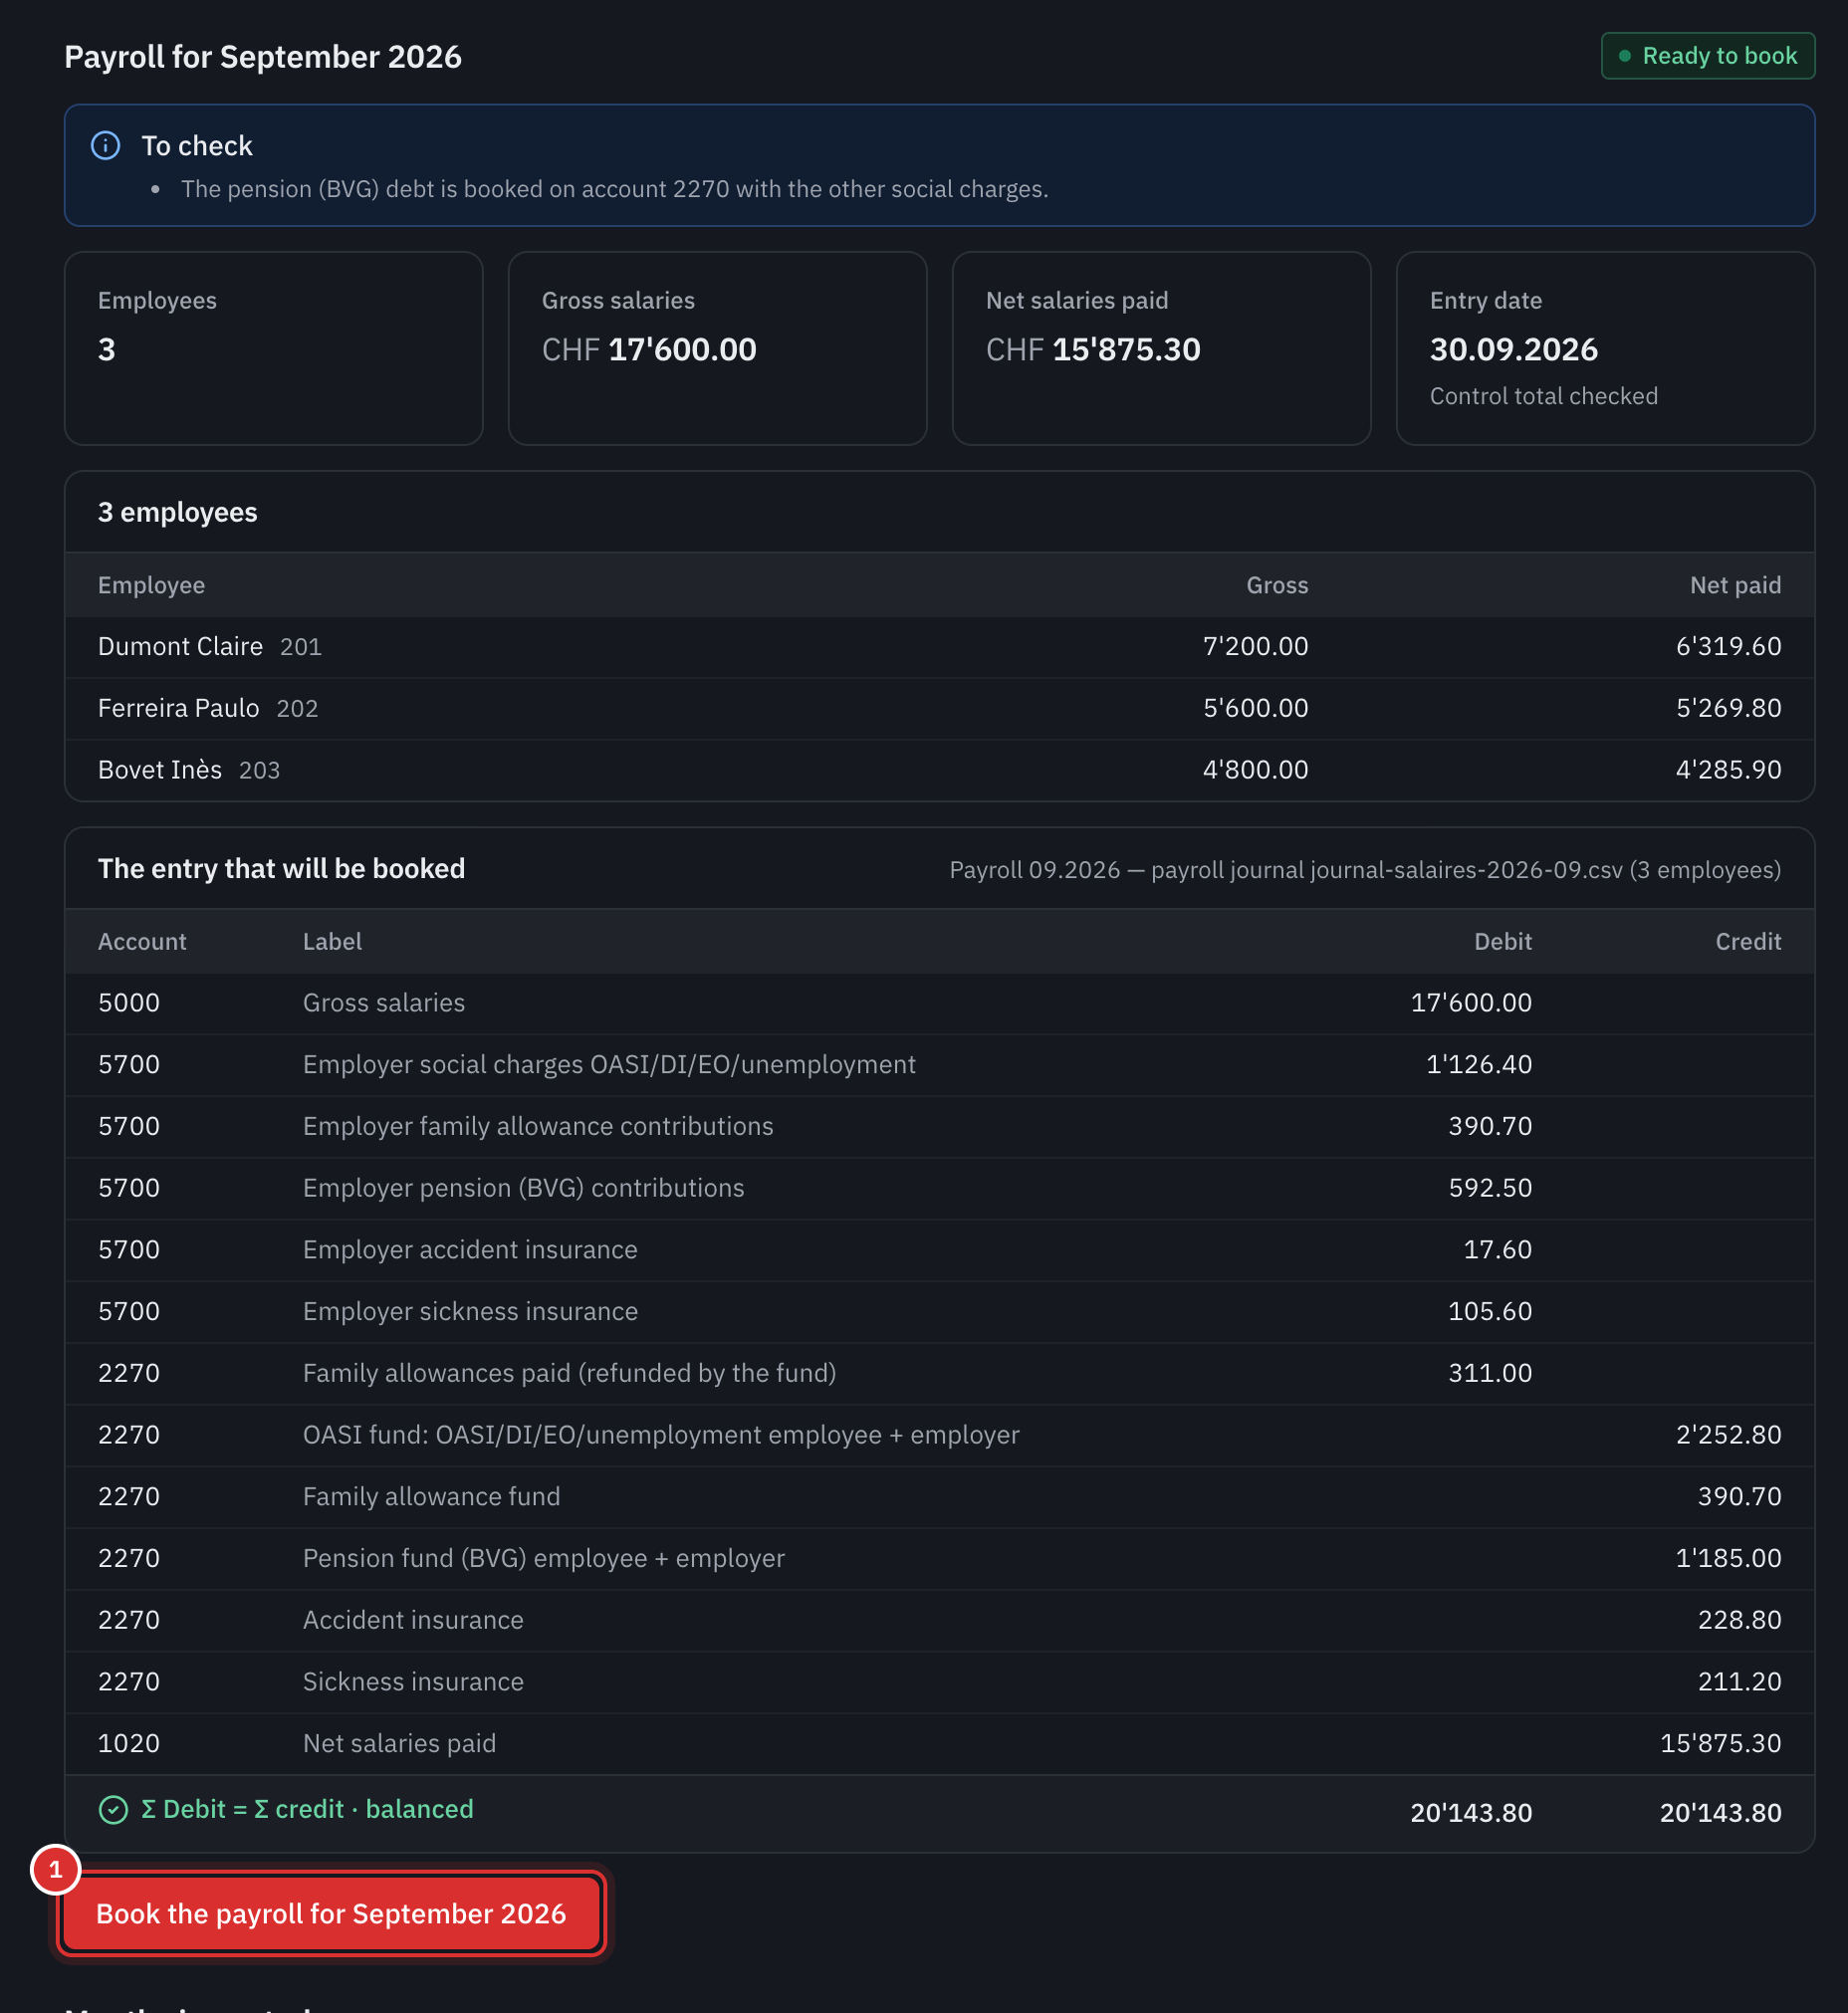The width and height of the screenshot is (1848, 2013).
Task: Click the Debit column header
Action: pos(1502,941)
